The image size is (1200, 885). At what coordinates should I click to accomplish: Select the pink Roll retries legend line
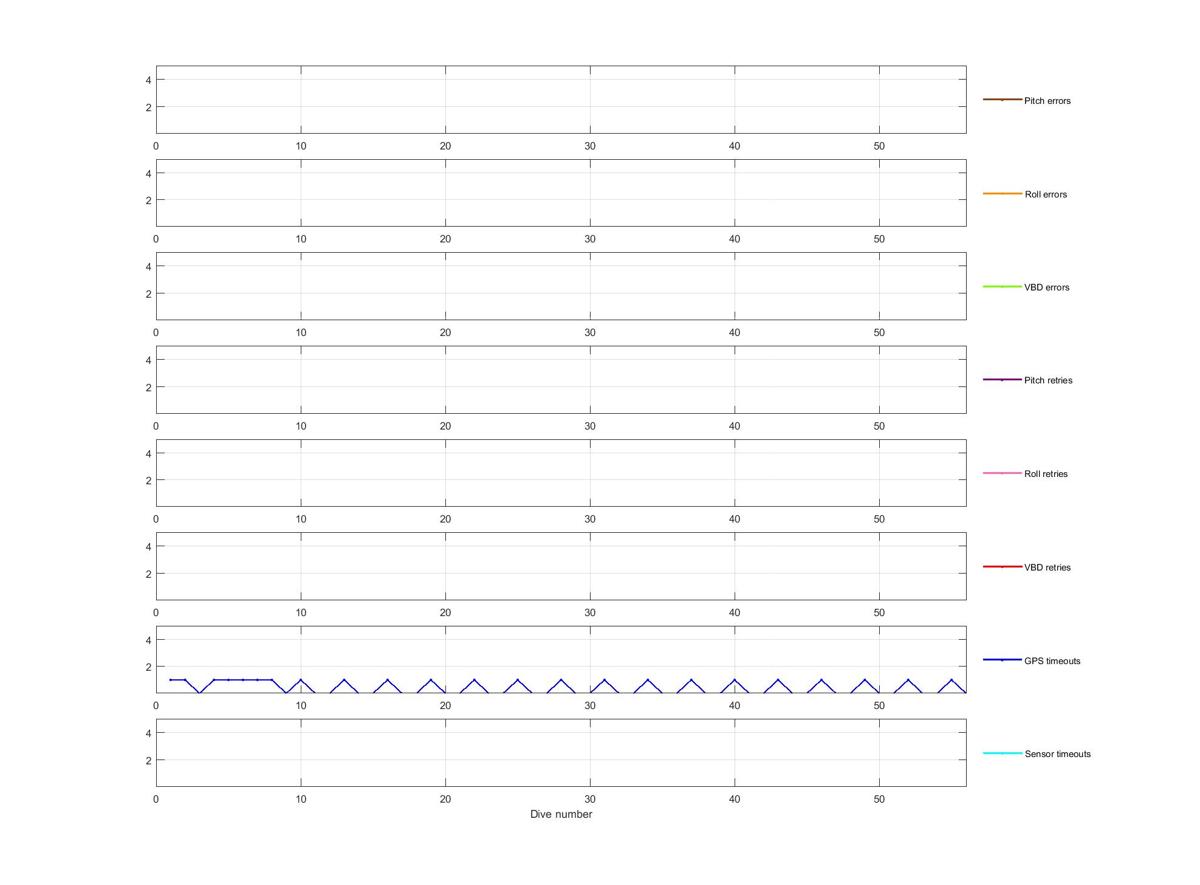click(1002, 473)
